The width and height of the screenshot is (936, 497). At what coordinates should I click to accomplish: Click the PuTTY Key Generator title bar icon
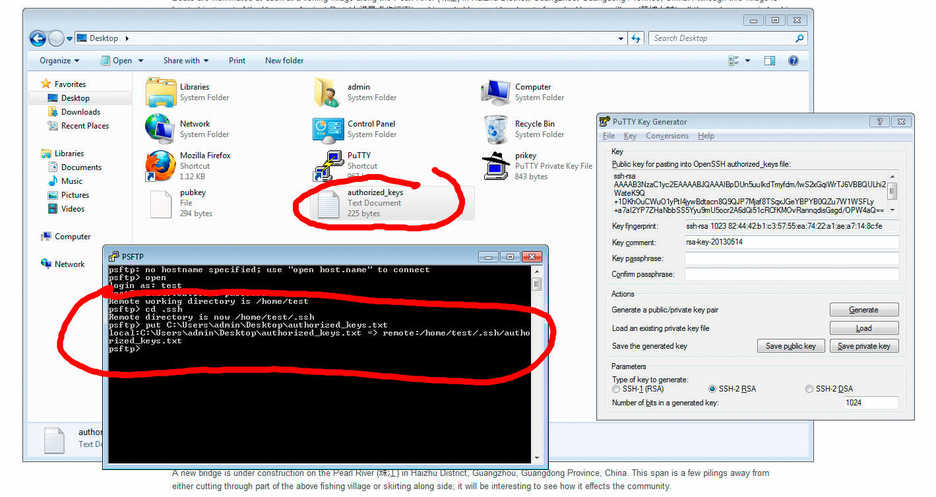pyautogui.click(x=604, y=122)
